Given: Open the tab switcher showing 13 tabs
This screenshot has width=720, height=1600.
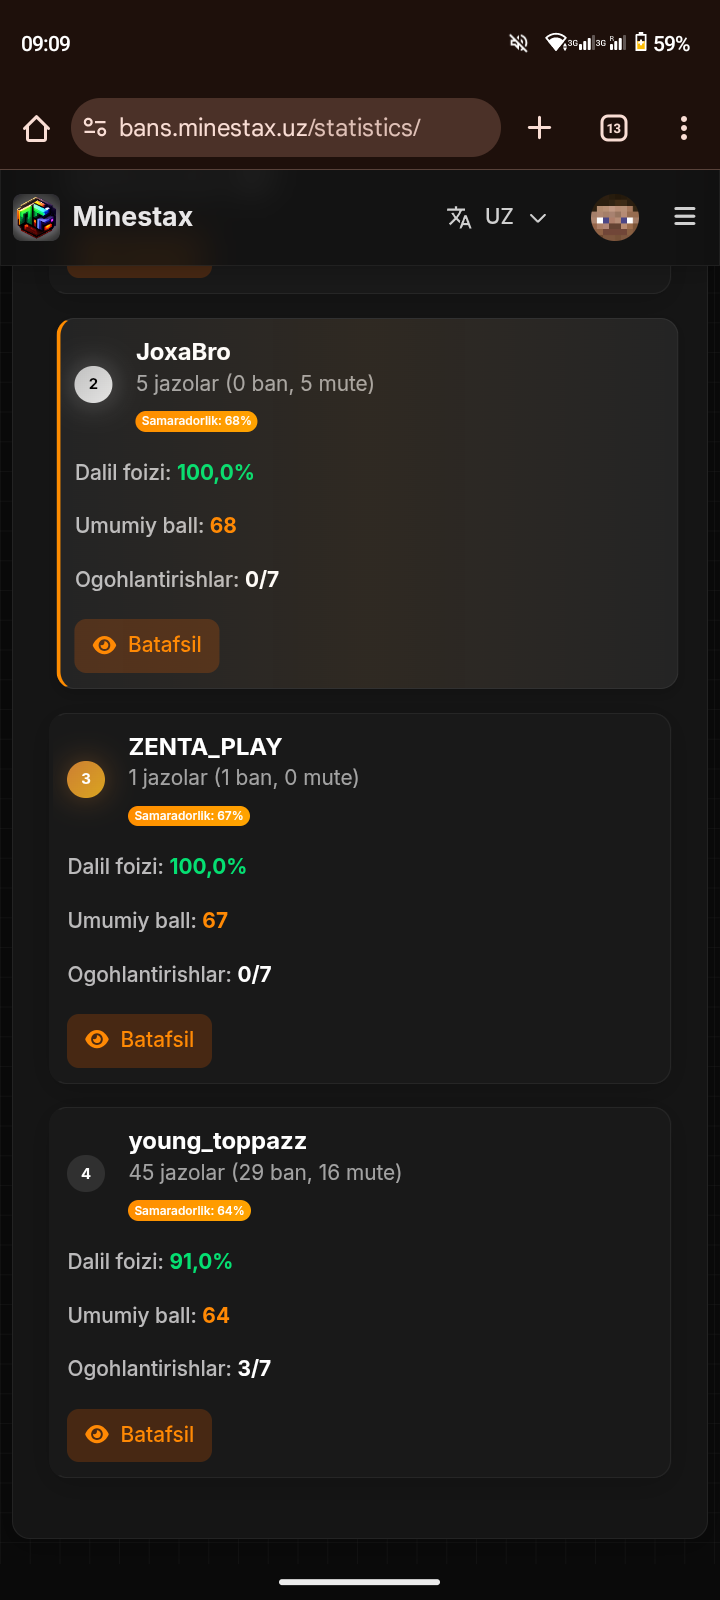Looking at the screenshot, I should coord(613,128).
